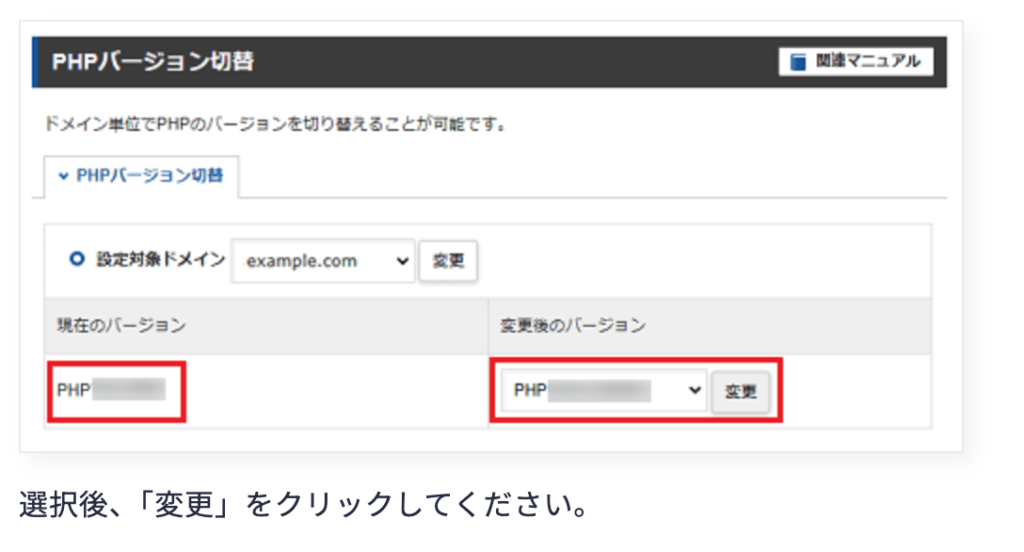
Task: Click the arrow on the PHP version dropdown
Action: (696, 391)
